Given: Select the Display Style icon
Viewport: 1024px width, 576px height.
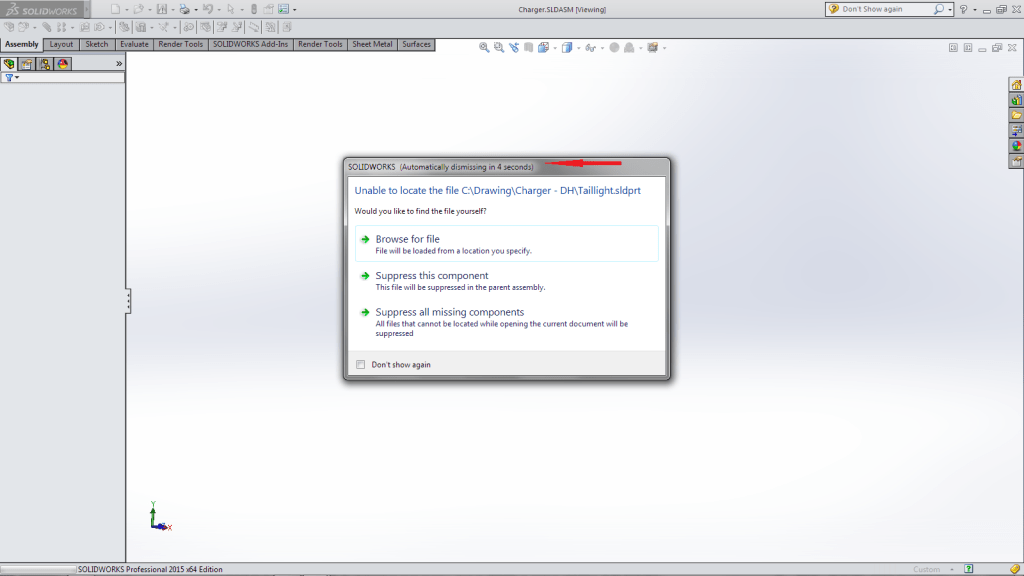Looking at the screenshot, I should point(567,46).
